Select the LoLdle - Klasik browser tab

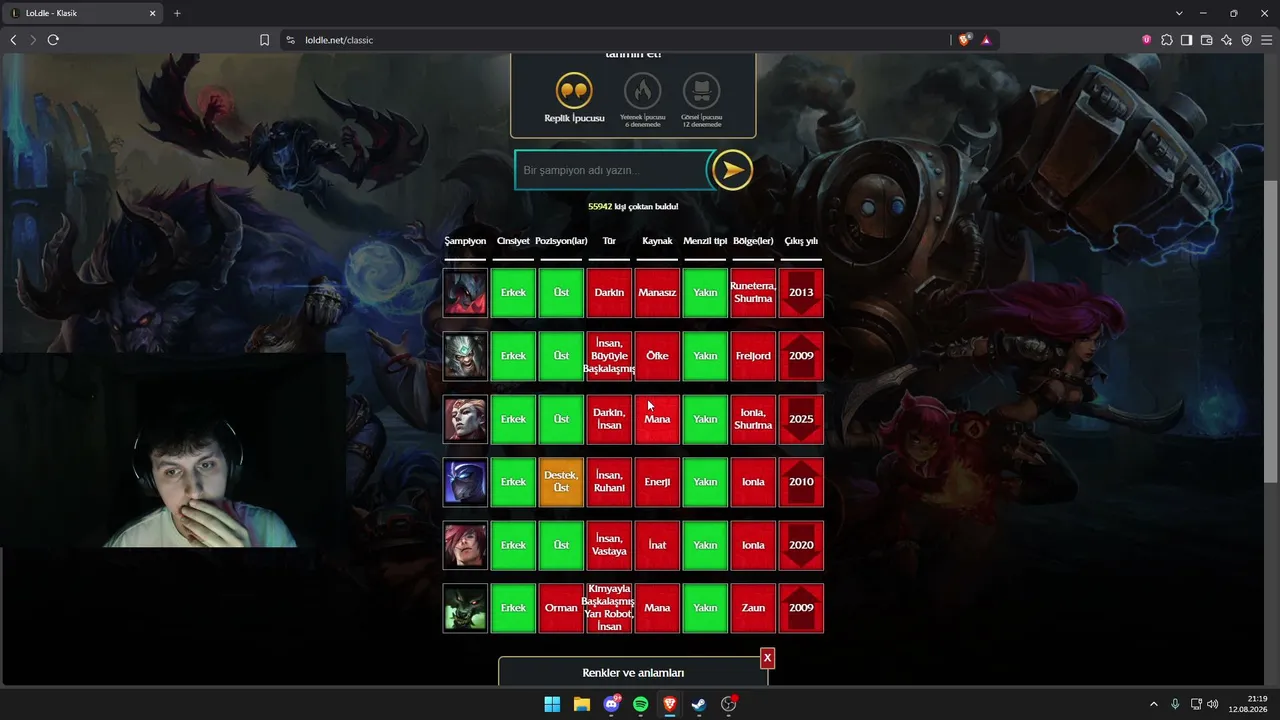click(83, 13)
